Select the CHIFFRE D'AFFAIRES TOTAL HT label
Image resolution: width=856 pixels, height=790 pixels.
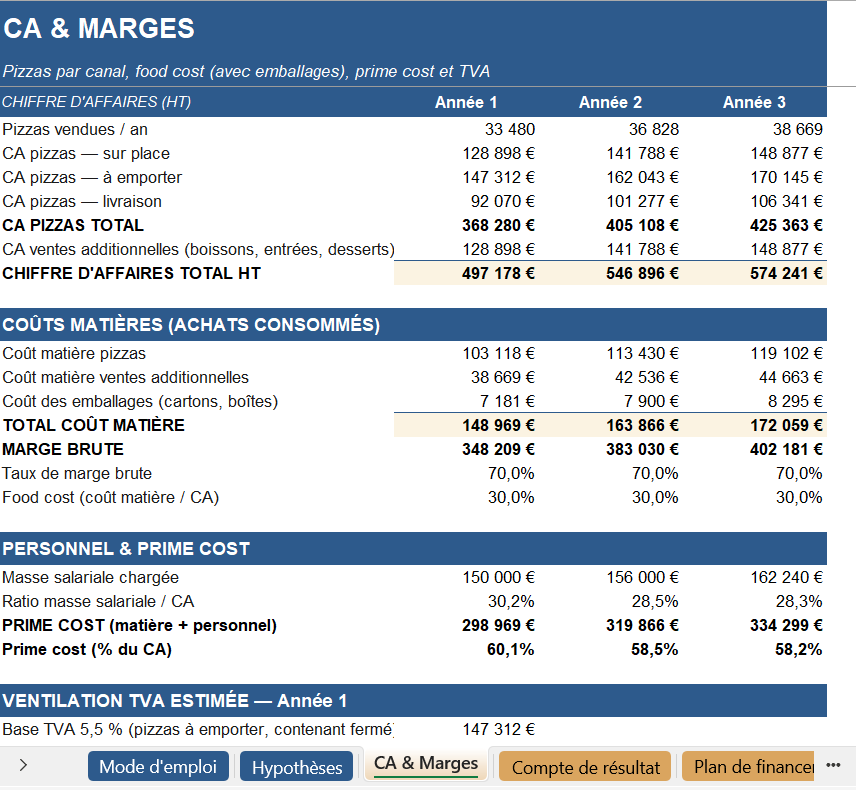(132, 274)
